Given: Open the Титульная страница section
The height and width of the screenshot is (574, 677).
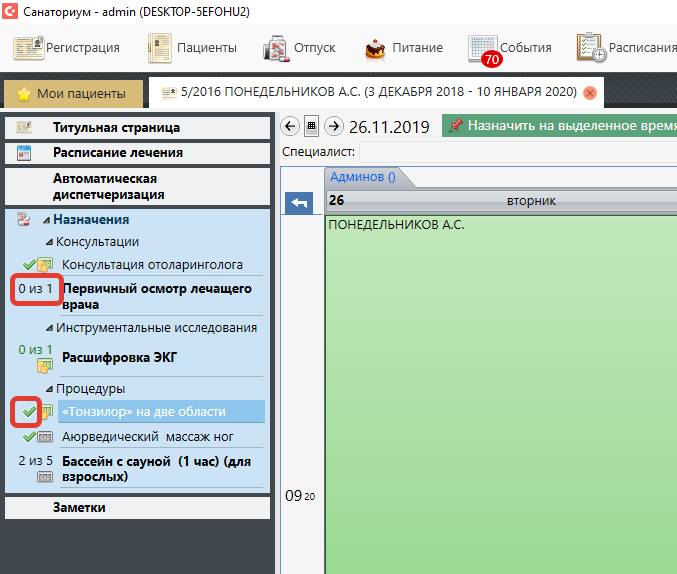Looking at the screenshot, I should pyautogui.click(x=116, y=128).
